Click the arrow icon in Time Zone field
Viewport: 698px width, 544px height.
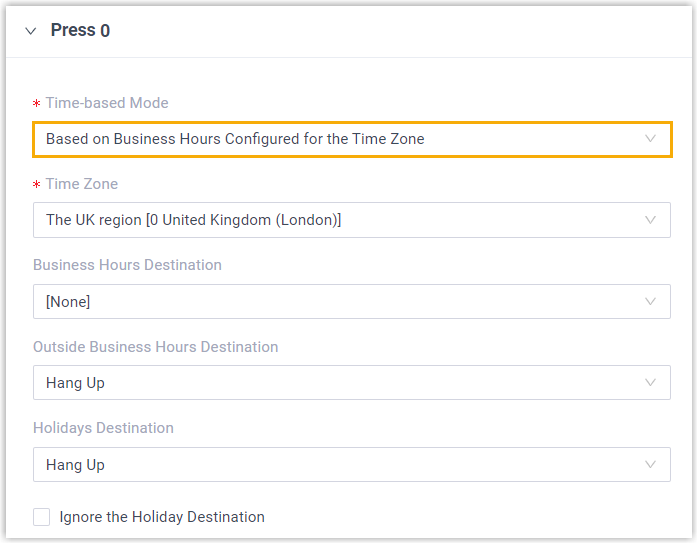coord(651,220)
